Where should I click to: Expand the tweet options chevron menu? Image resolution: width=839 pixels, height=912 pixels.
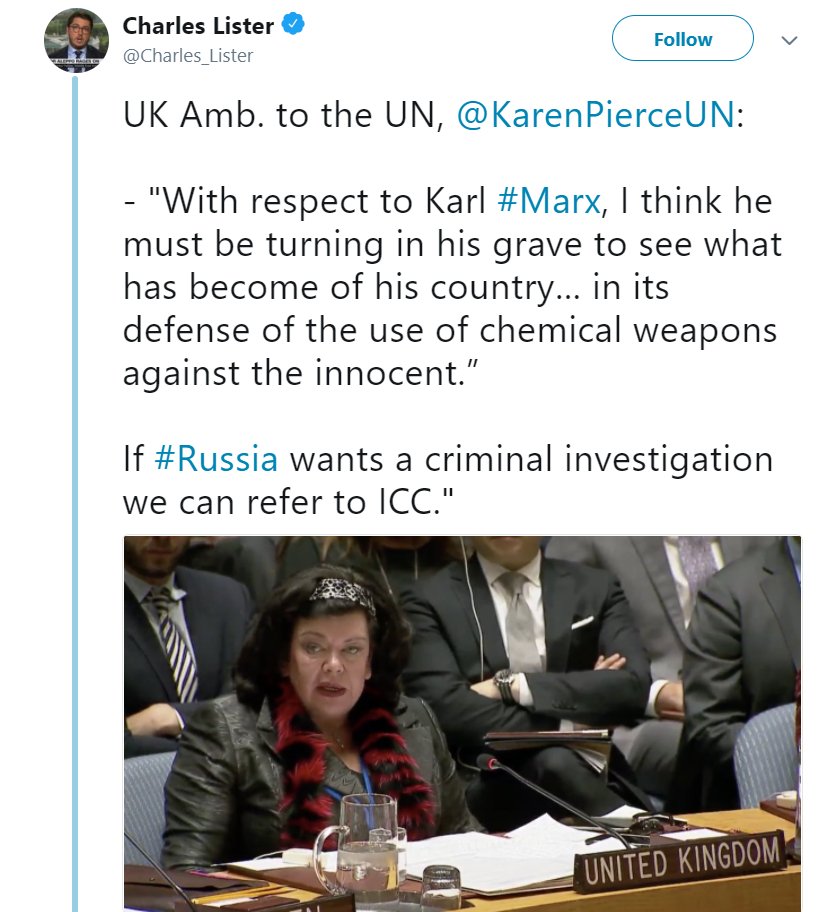click(789, 40)
